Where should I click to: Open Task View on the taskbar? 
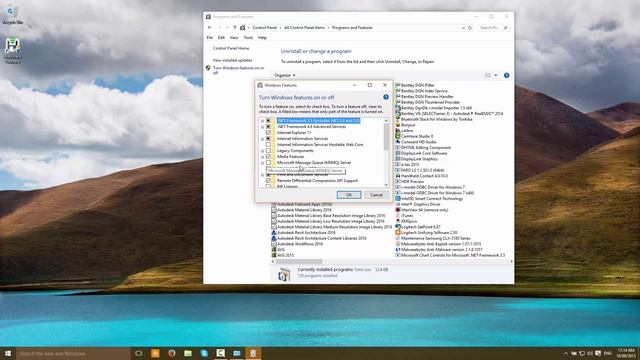pyautogui.click(x=139, y=353)
